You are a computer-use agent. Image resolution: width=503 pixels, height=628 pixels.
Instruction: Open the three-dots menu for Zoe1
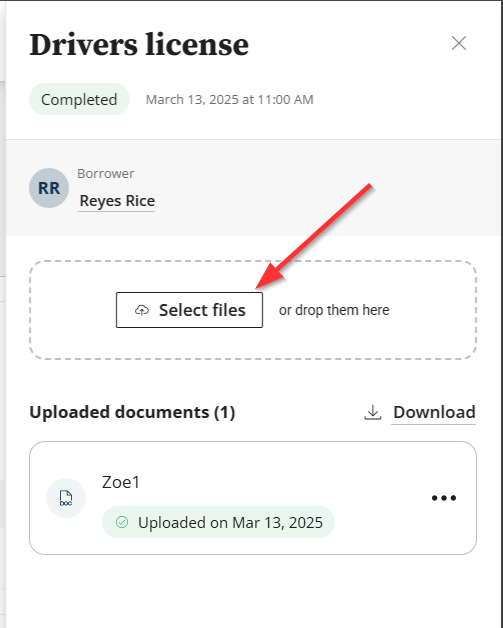pos(444,498)
